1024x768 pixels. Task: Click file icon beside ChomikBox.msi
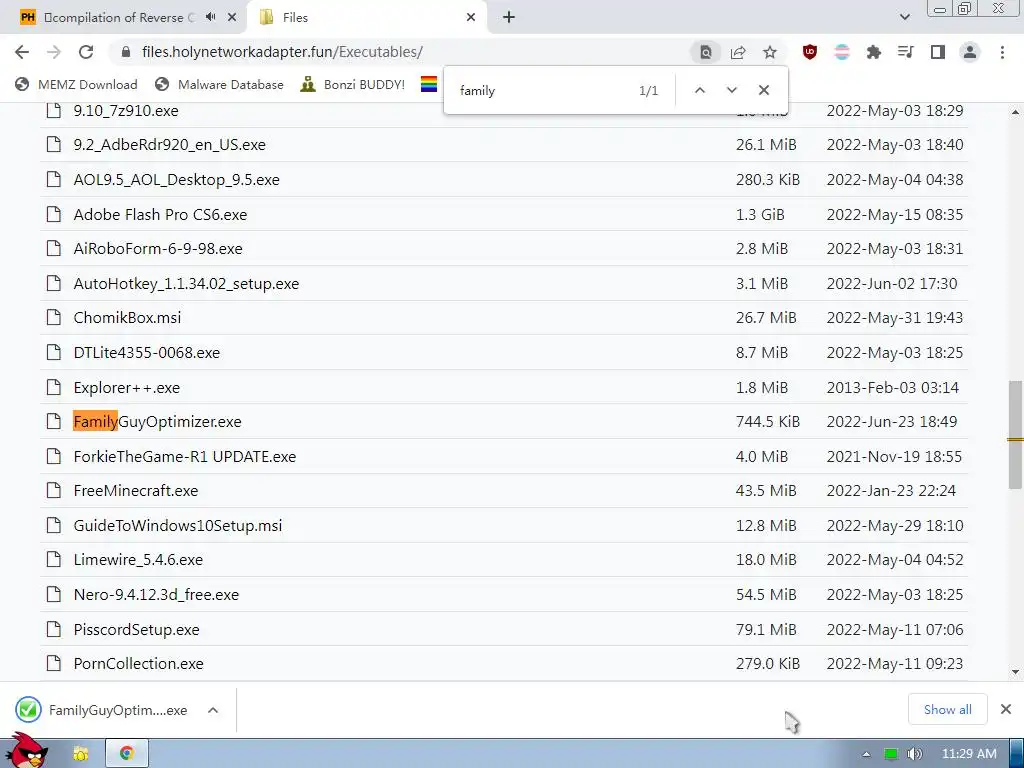pyautogui.click(x=54, y=317)
